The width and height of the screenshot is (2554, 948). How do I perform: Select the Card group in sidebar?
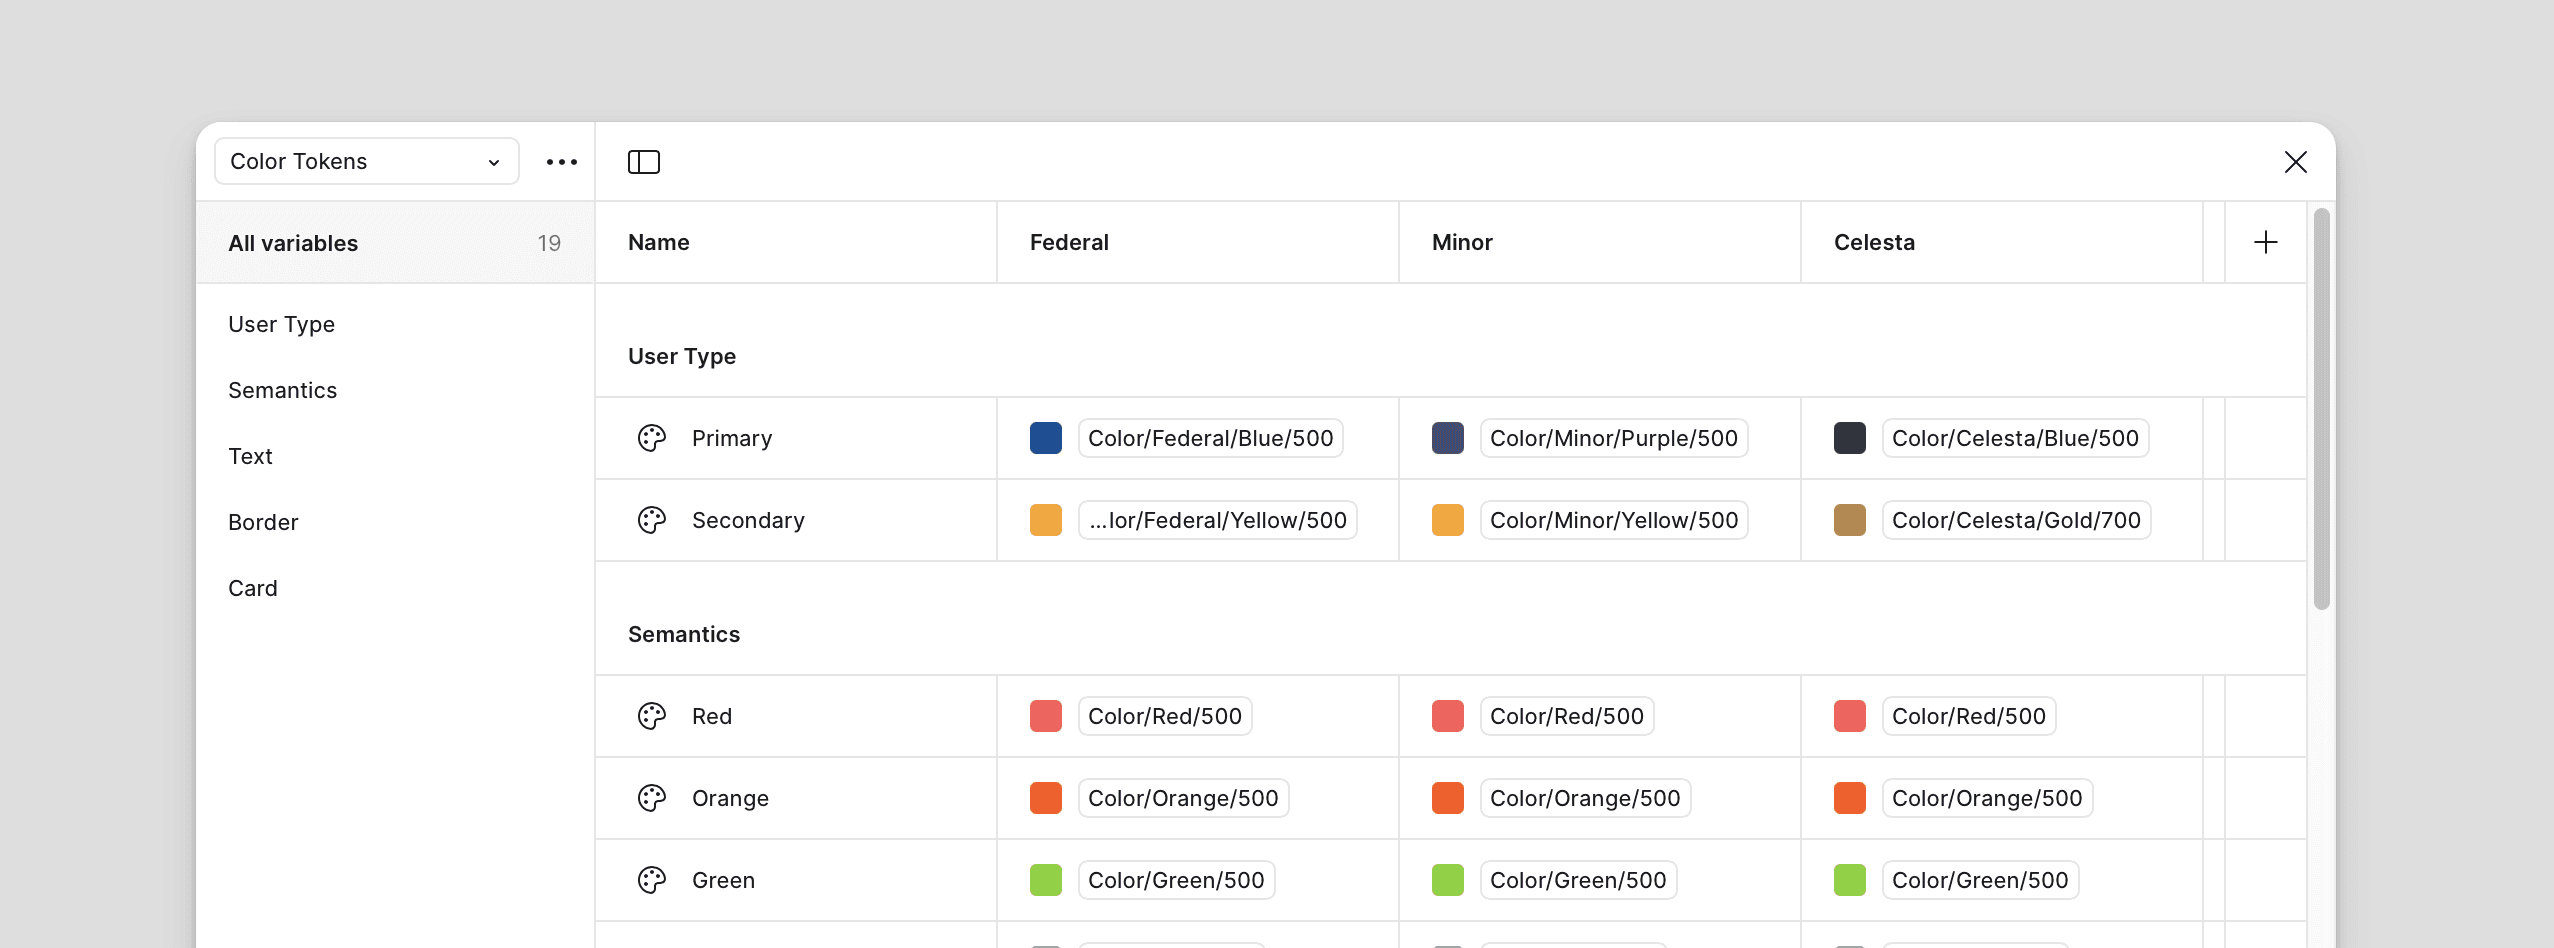(253, 588)
